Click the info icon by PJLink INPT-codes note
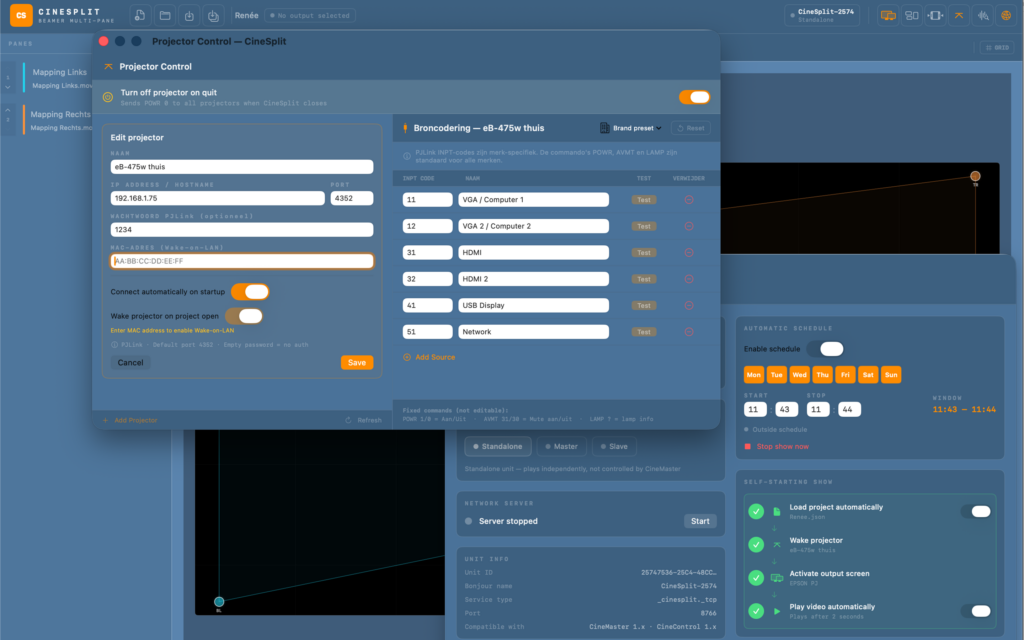 [407, 156]
